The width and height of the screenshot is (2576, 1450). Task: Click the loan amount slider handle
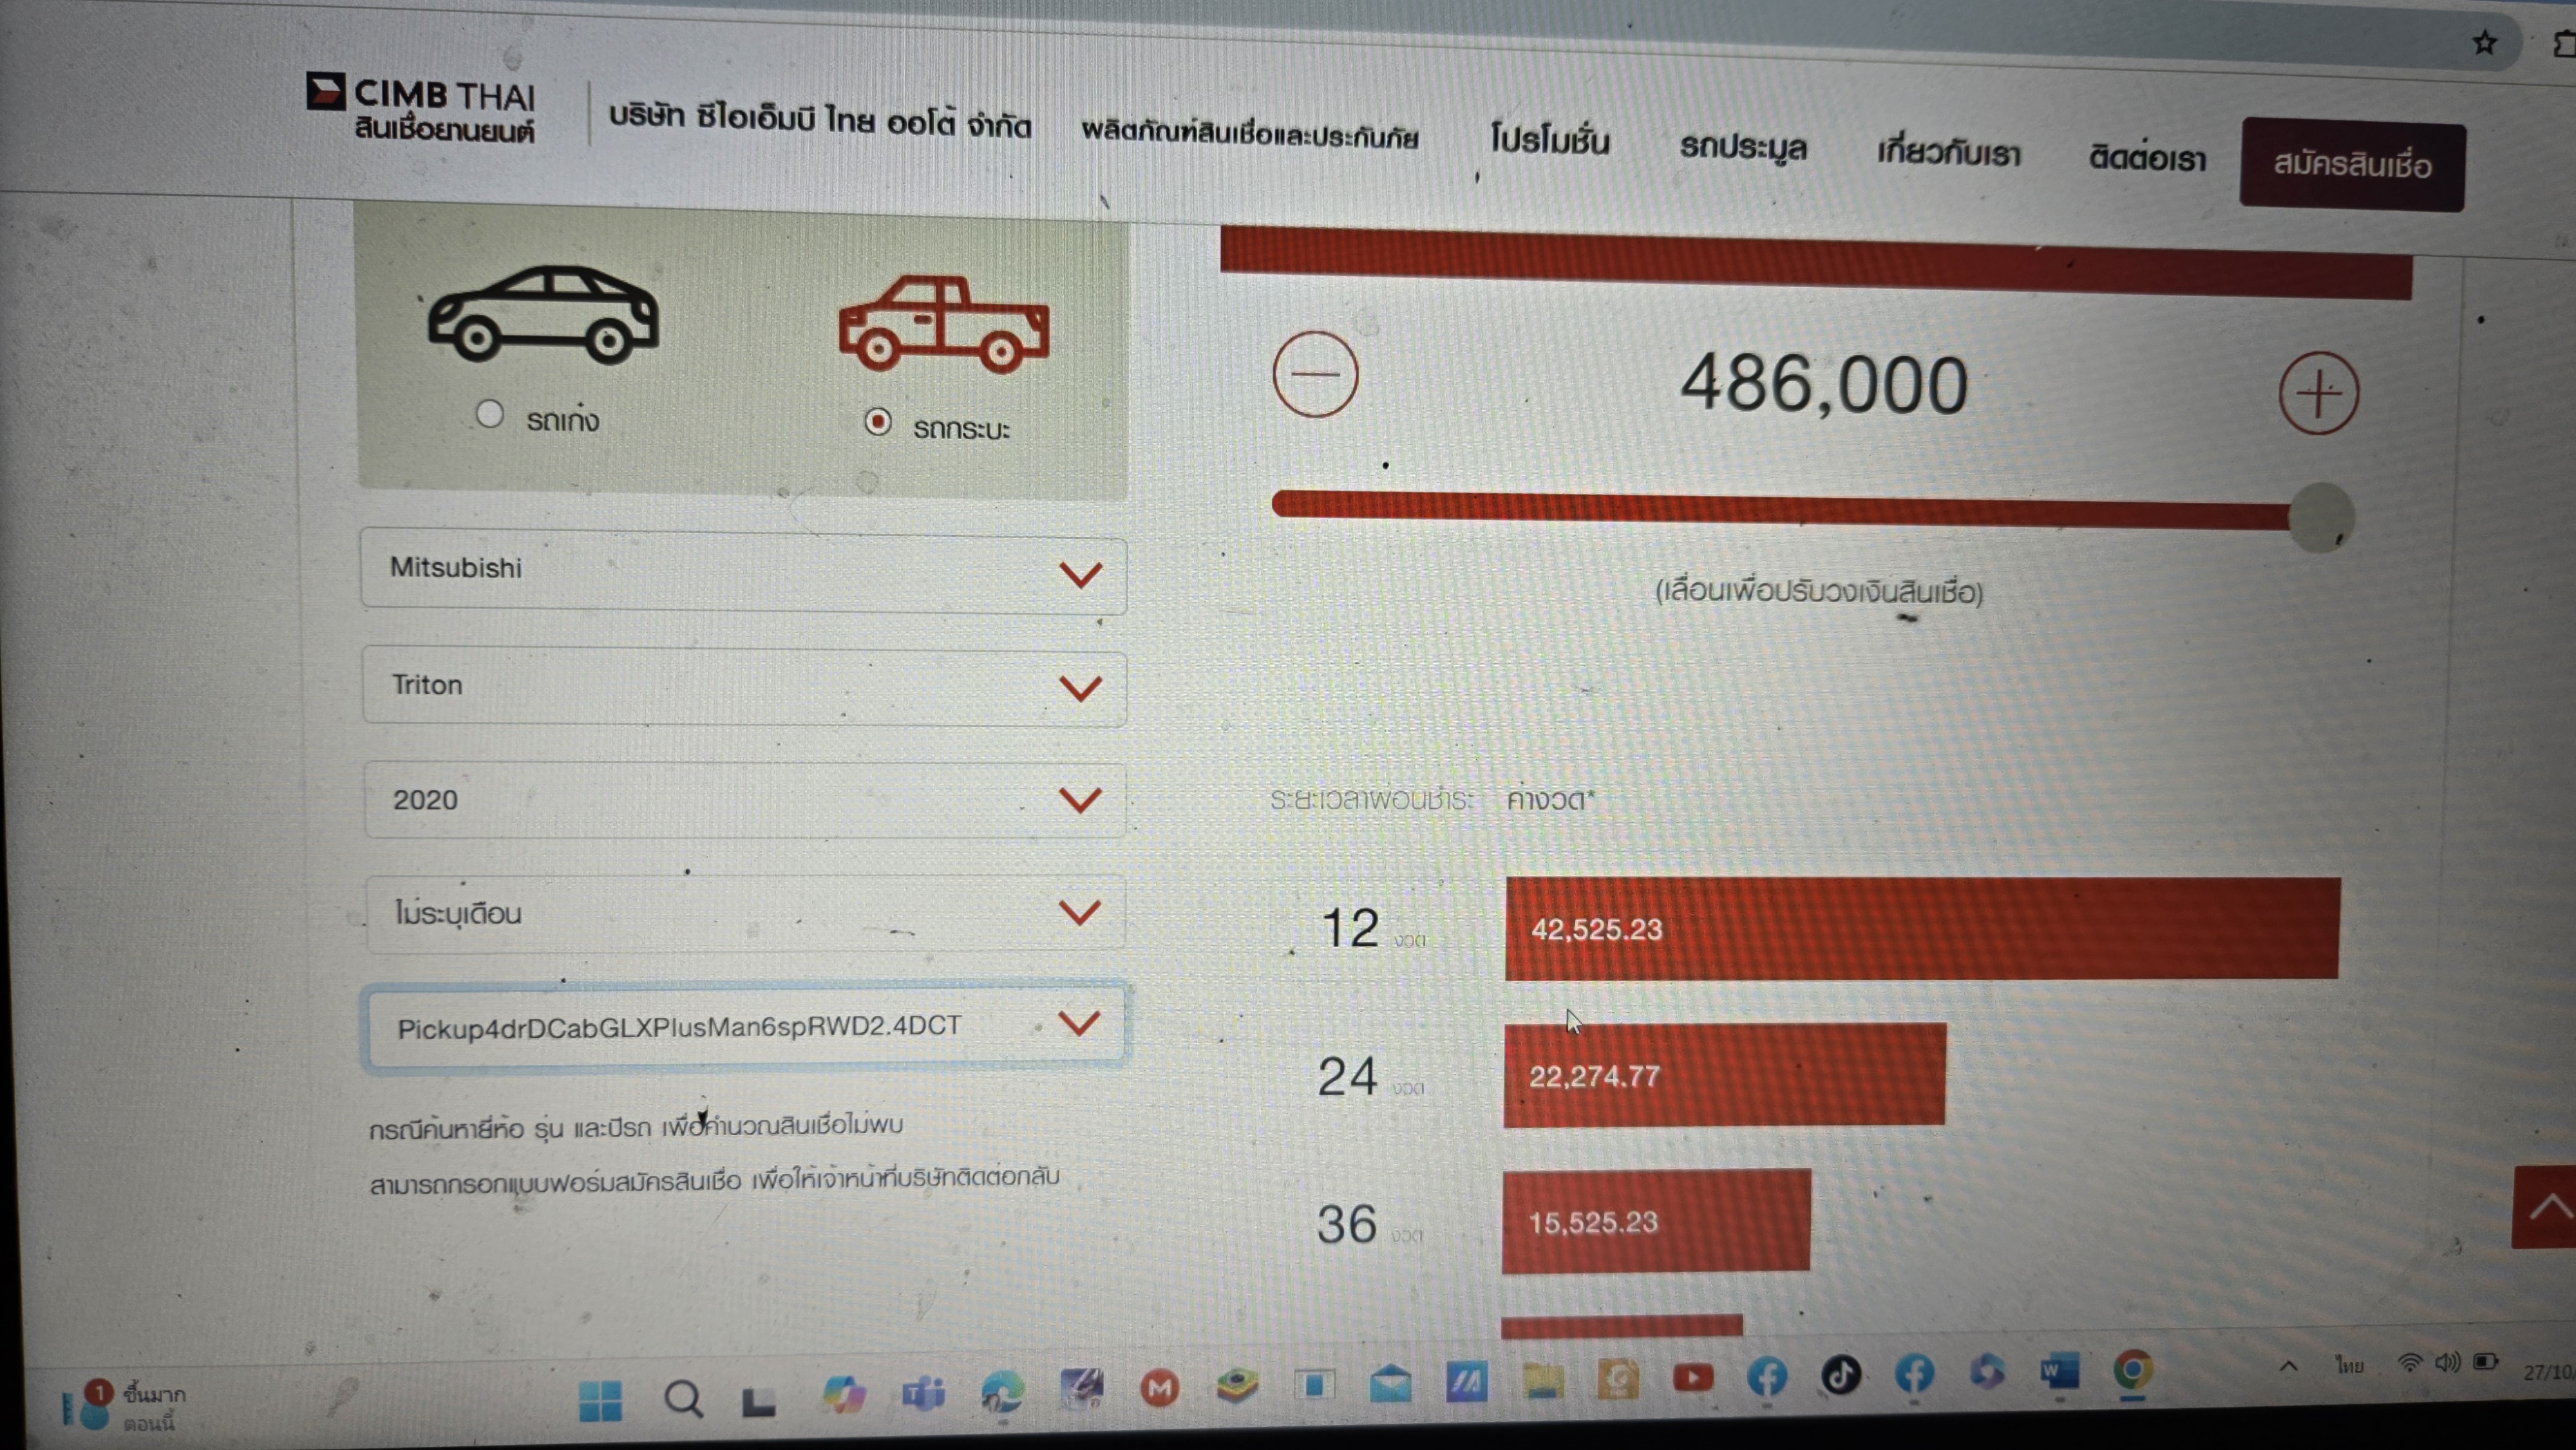(2321, 517)
